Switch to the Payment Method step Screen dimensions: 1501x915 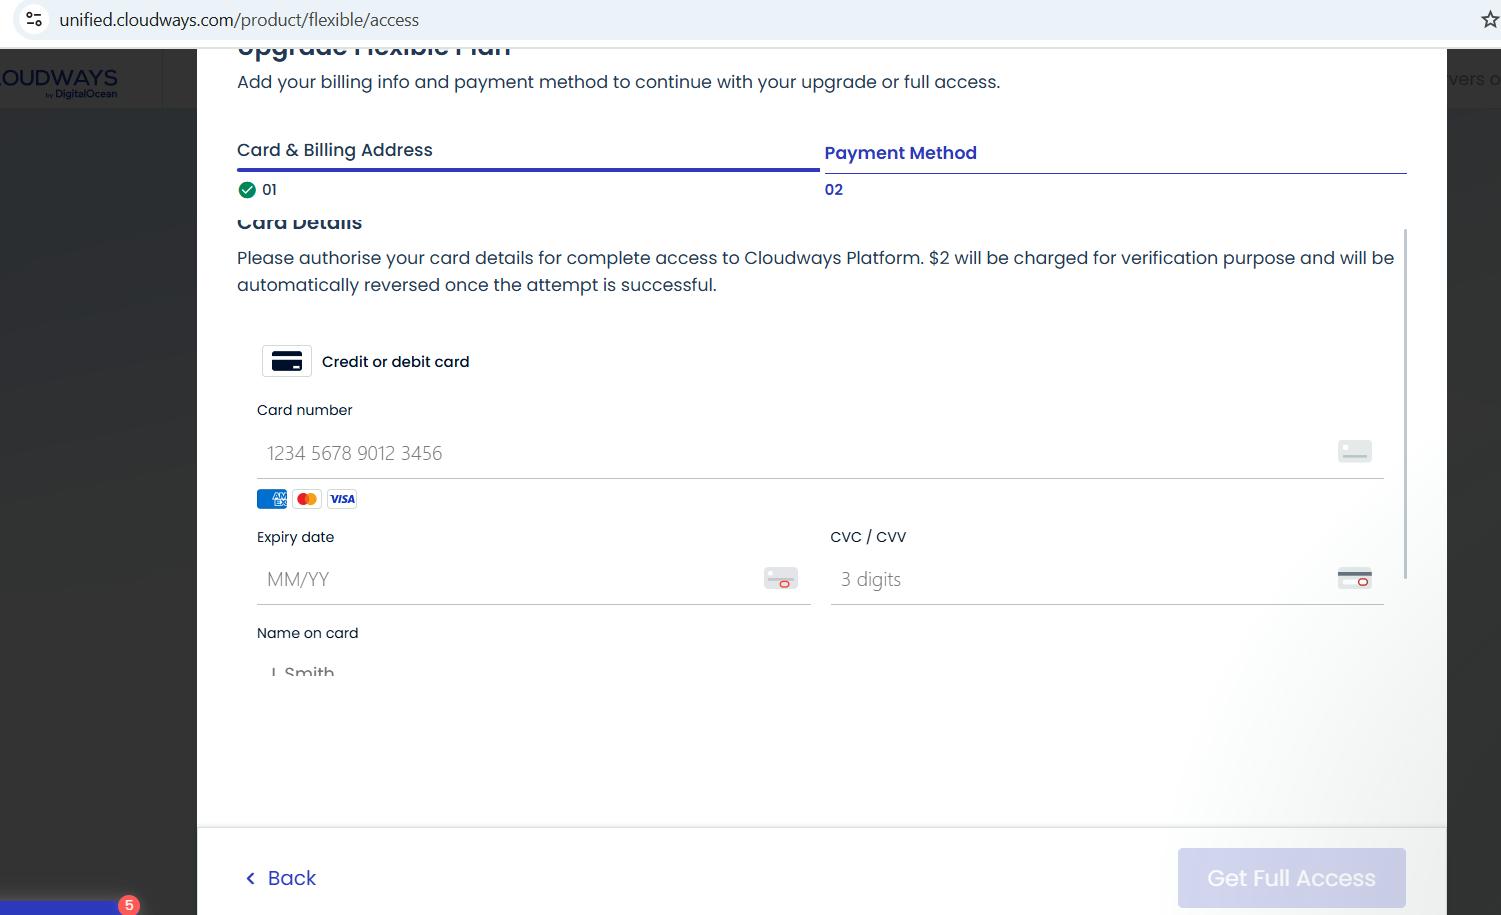(900, 153)
